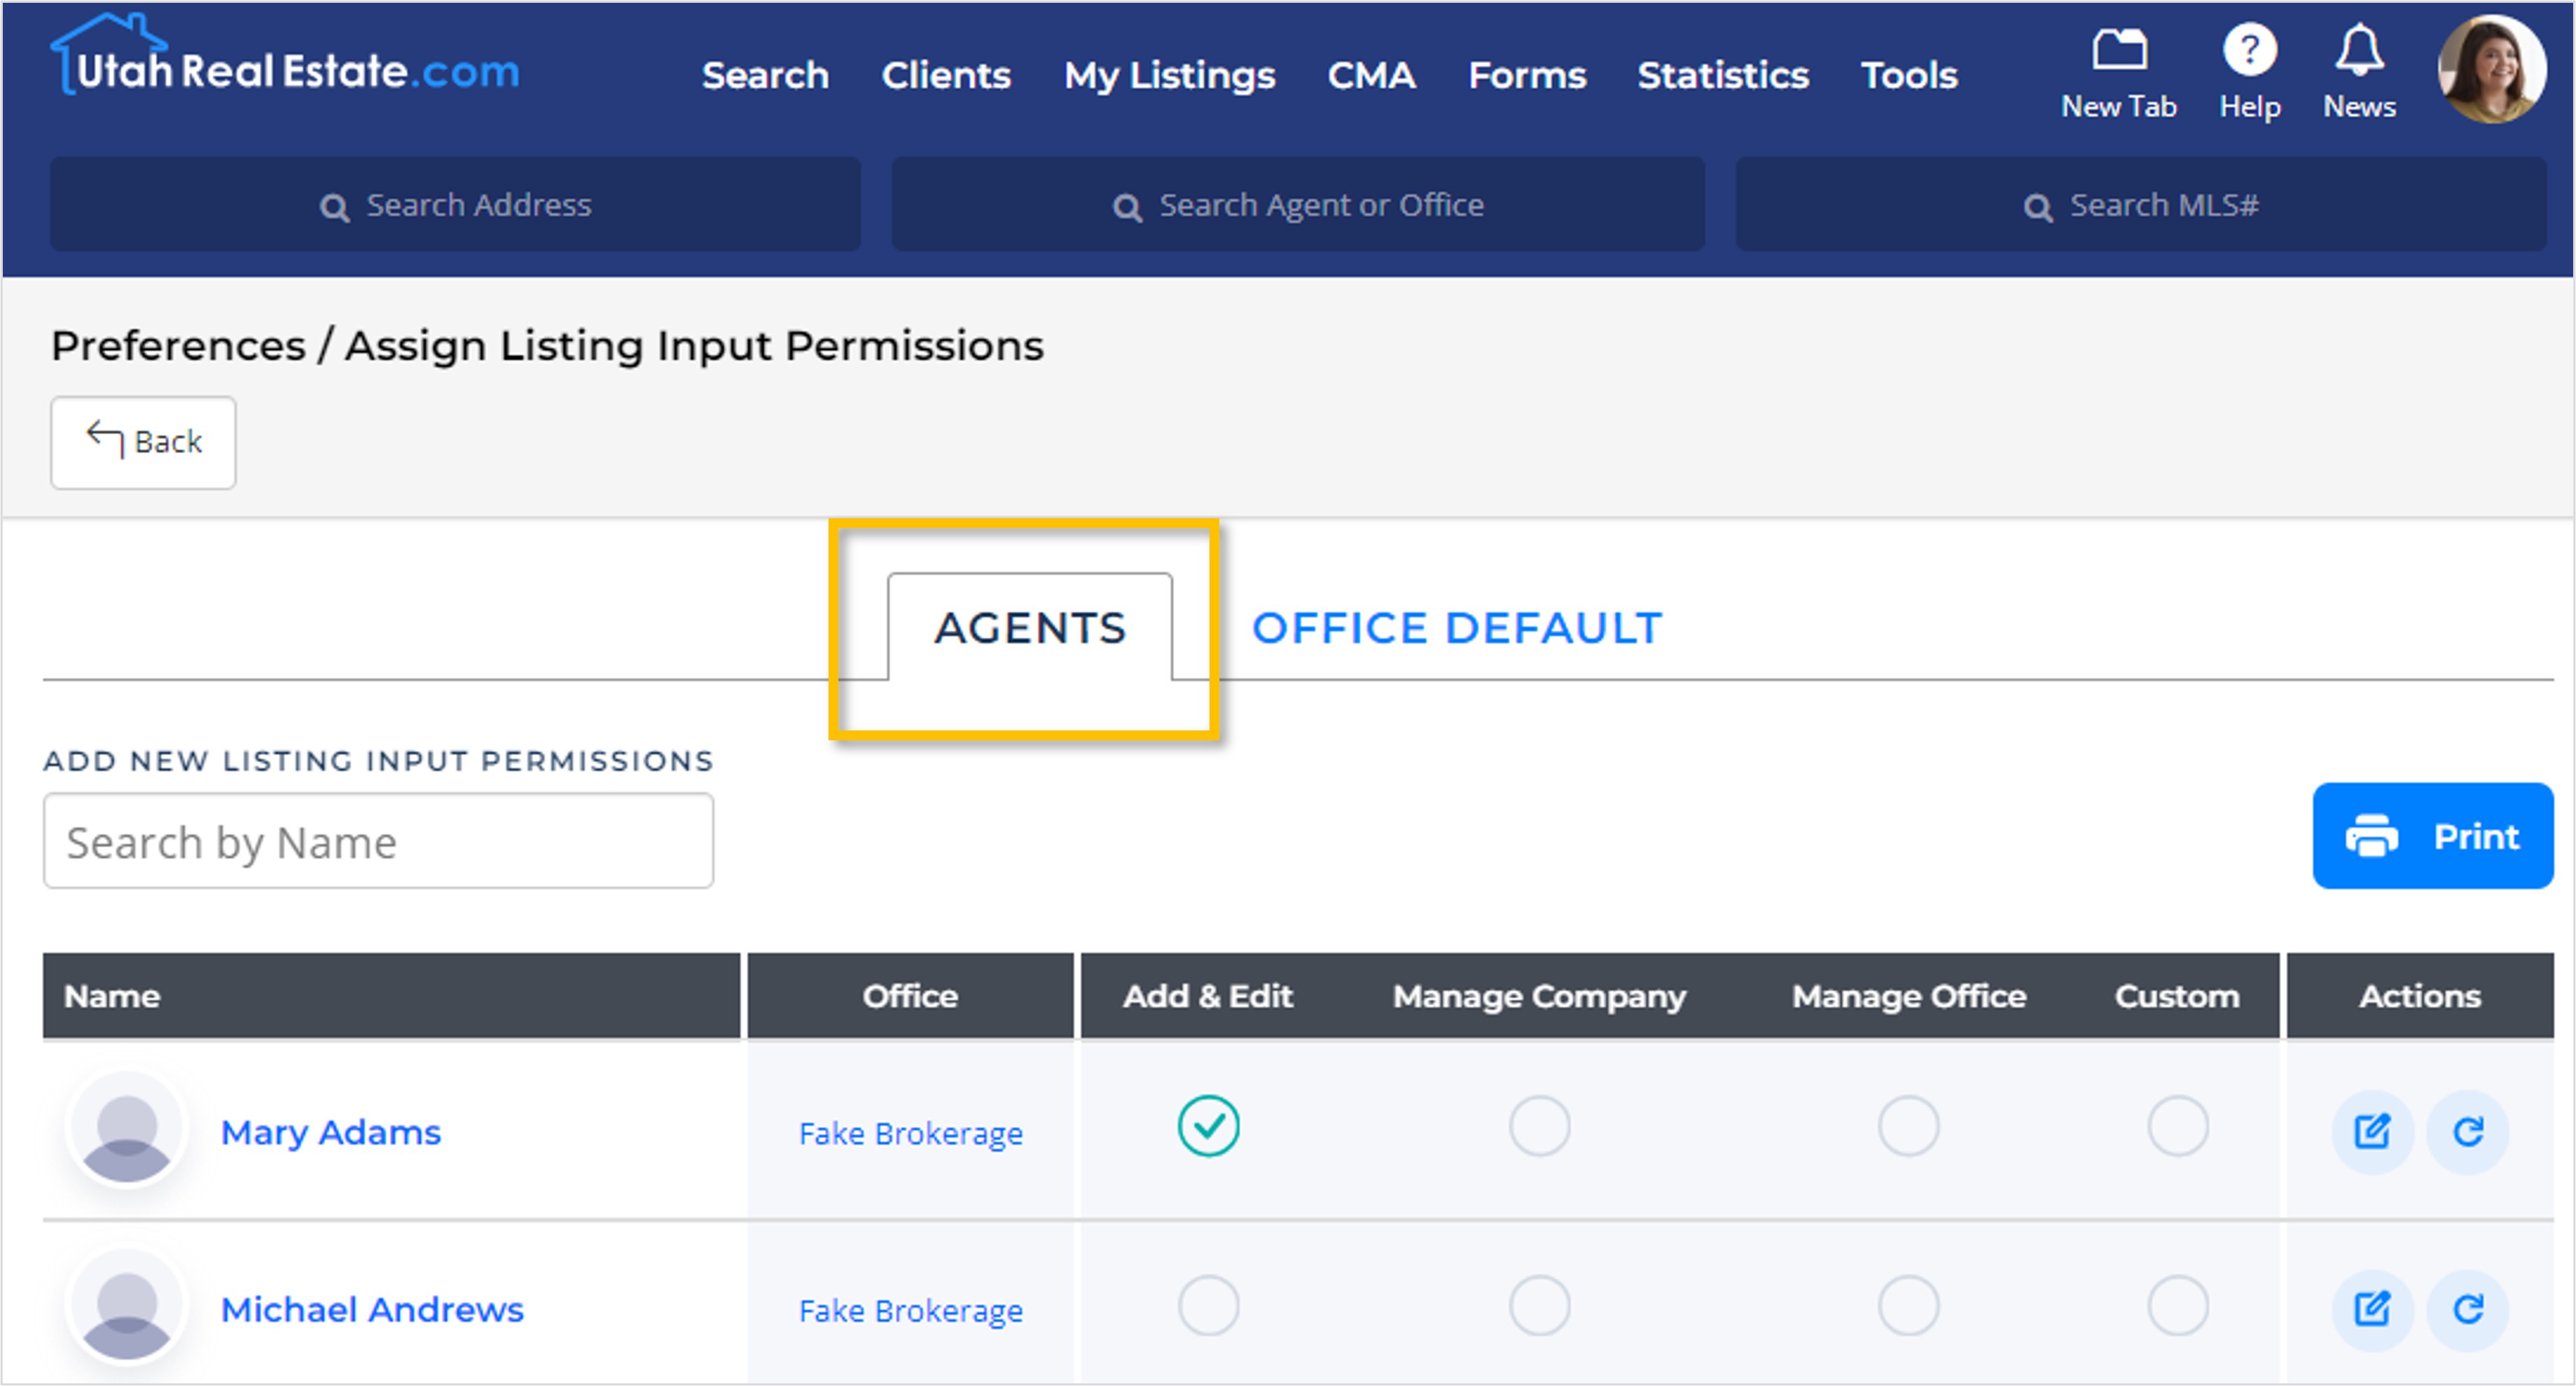Select the Agents tab
The height and width of the screenshot is (1386, 2576).
[1030, 628]
